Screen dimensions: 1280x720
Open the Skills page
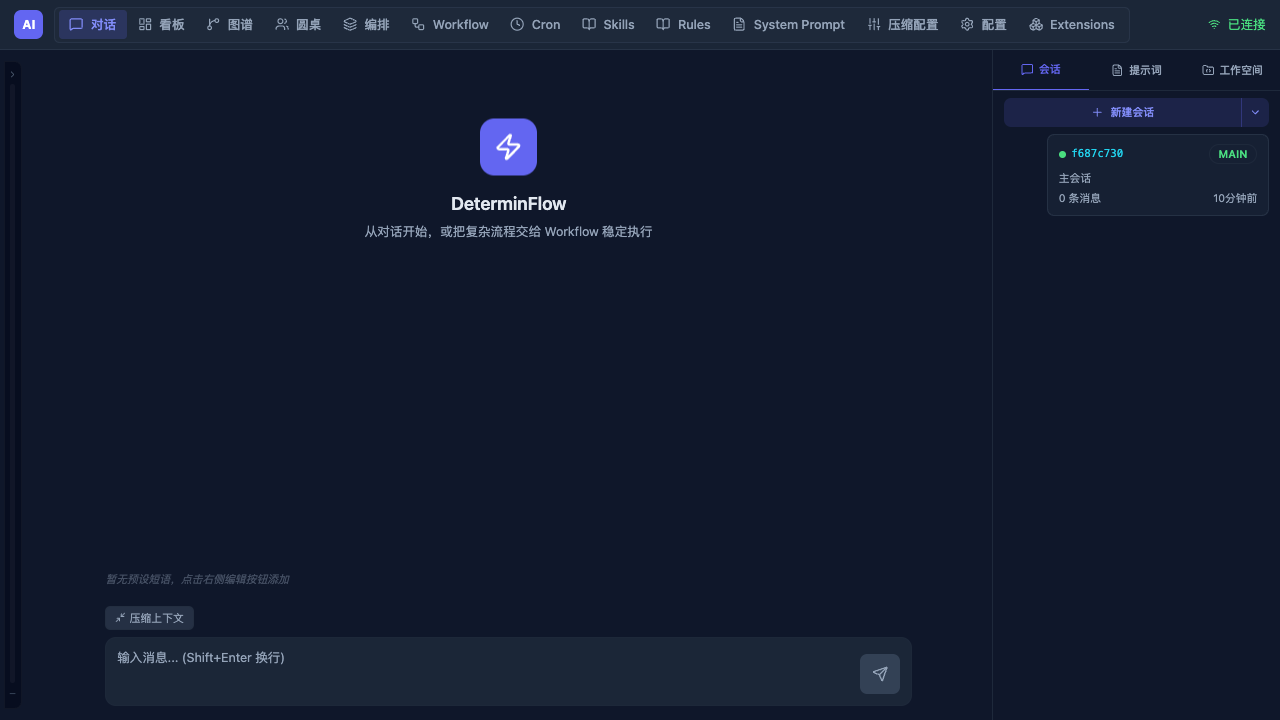click(609, 25)
